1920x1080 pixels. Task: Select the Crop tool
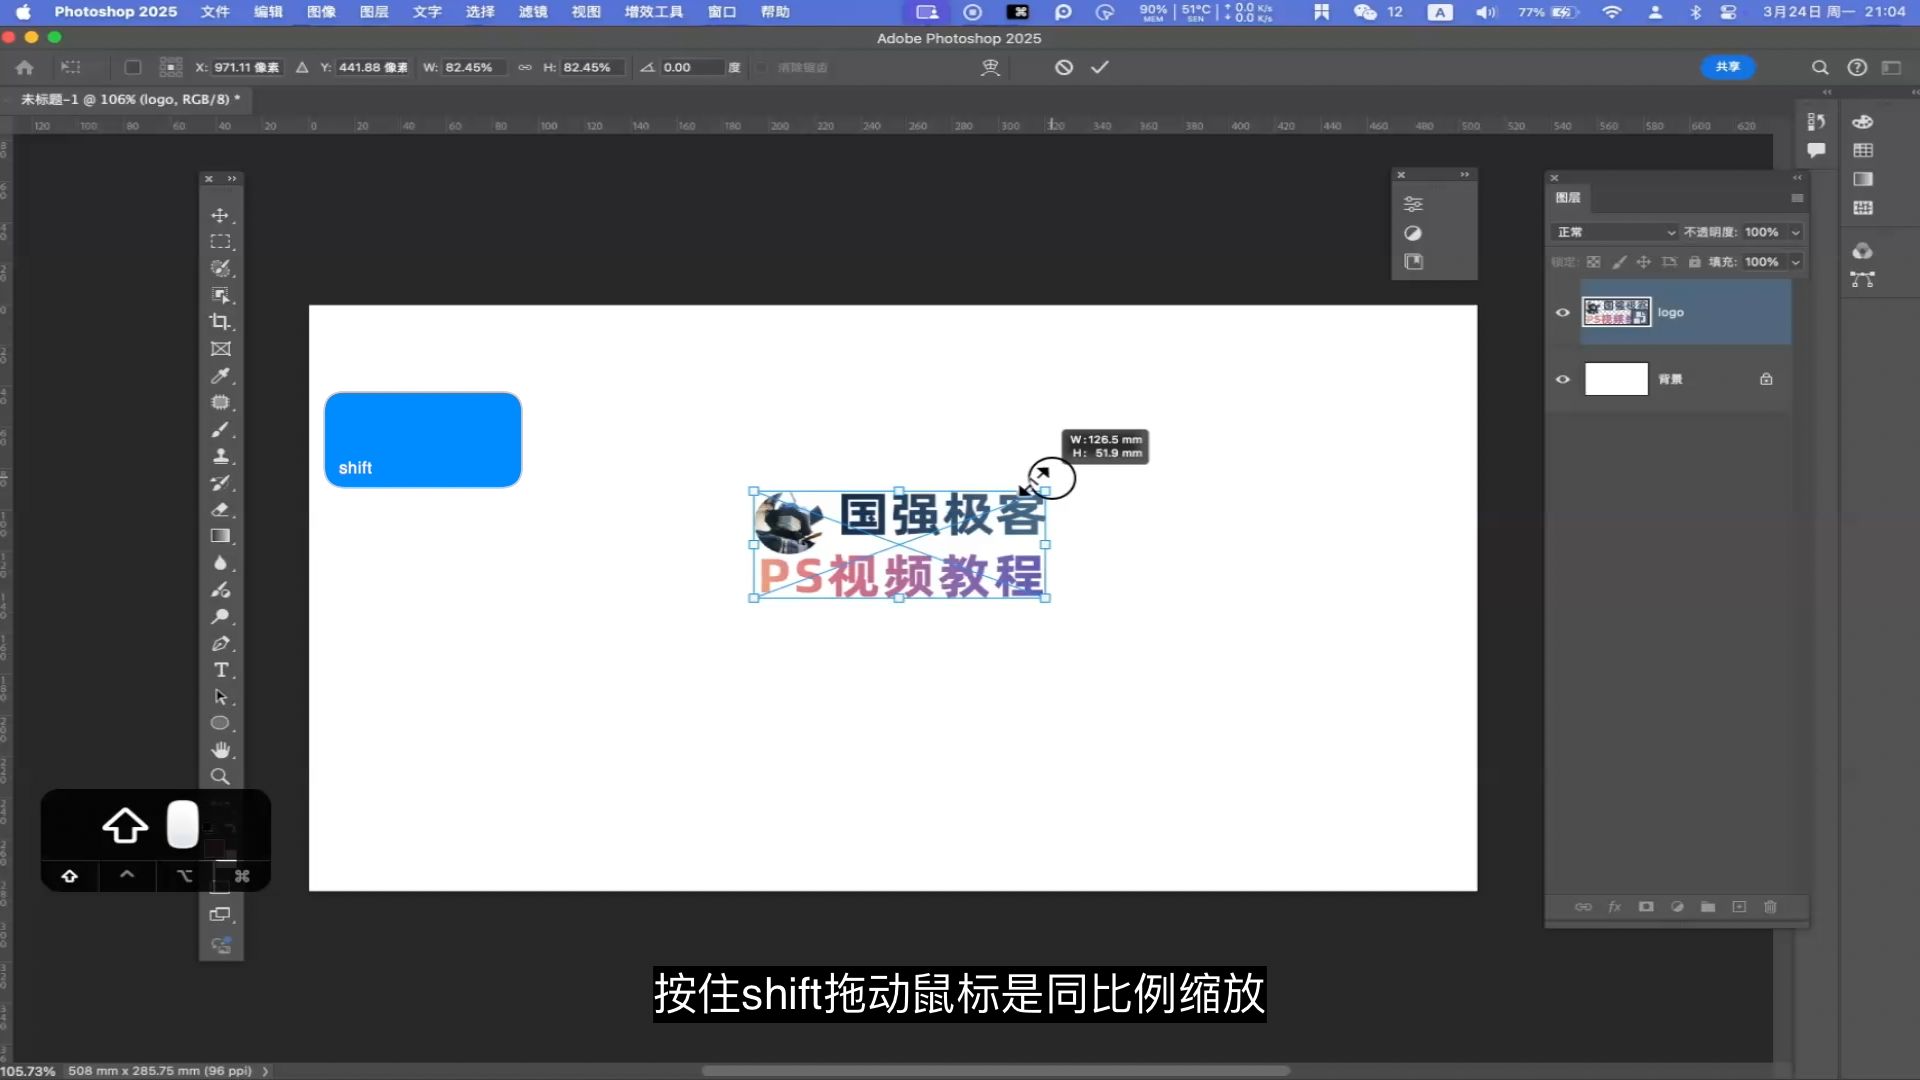click(220, 322)
